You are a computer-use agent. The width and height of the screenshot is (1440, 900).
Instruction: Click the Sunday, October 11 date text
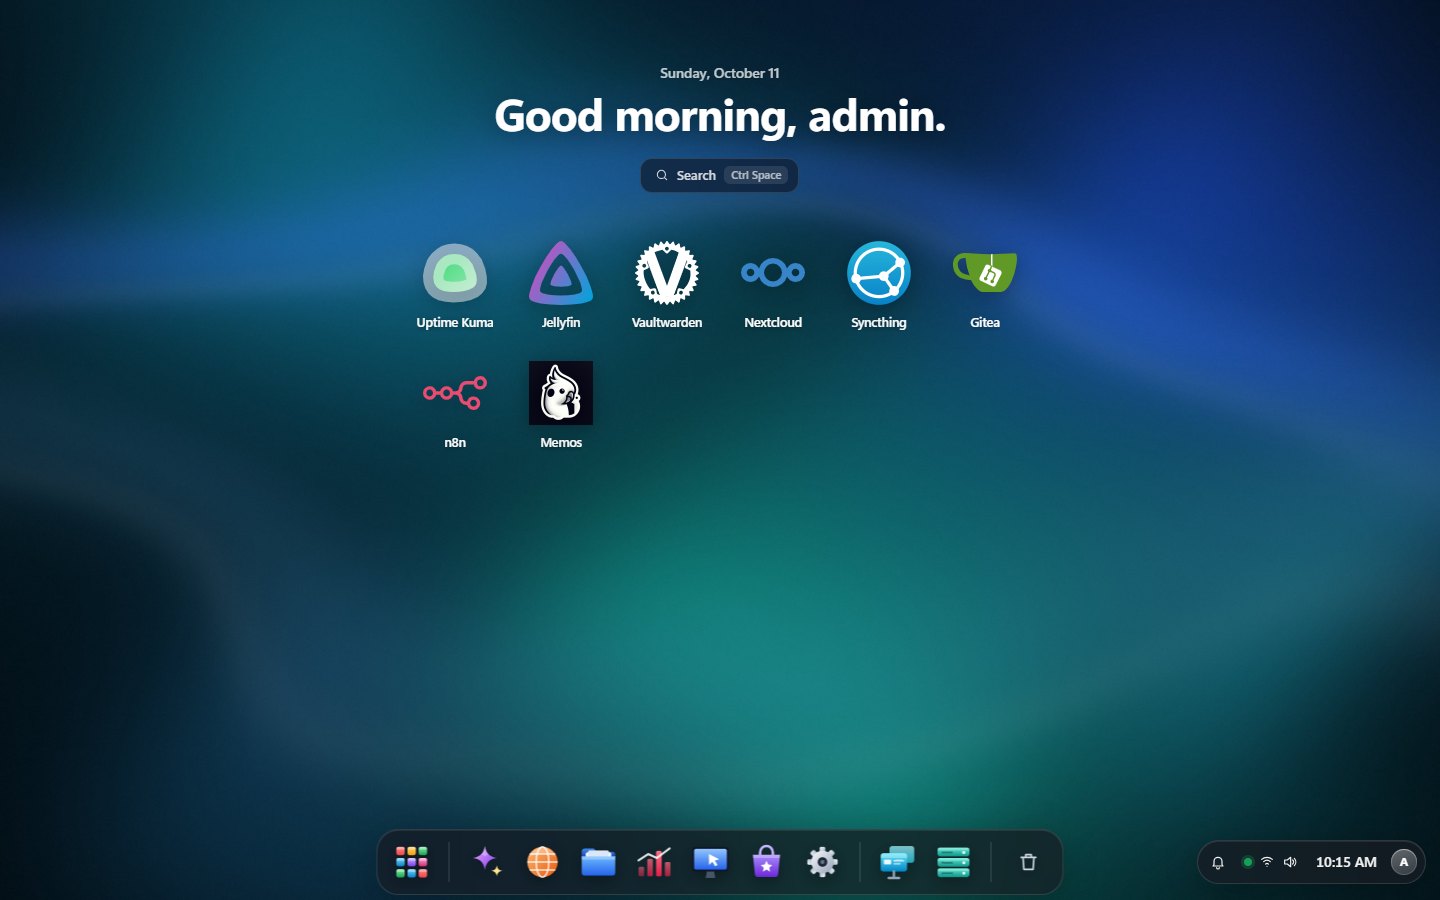click(720, 73)
